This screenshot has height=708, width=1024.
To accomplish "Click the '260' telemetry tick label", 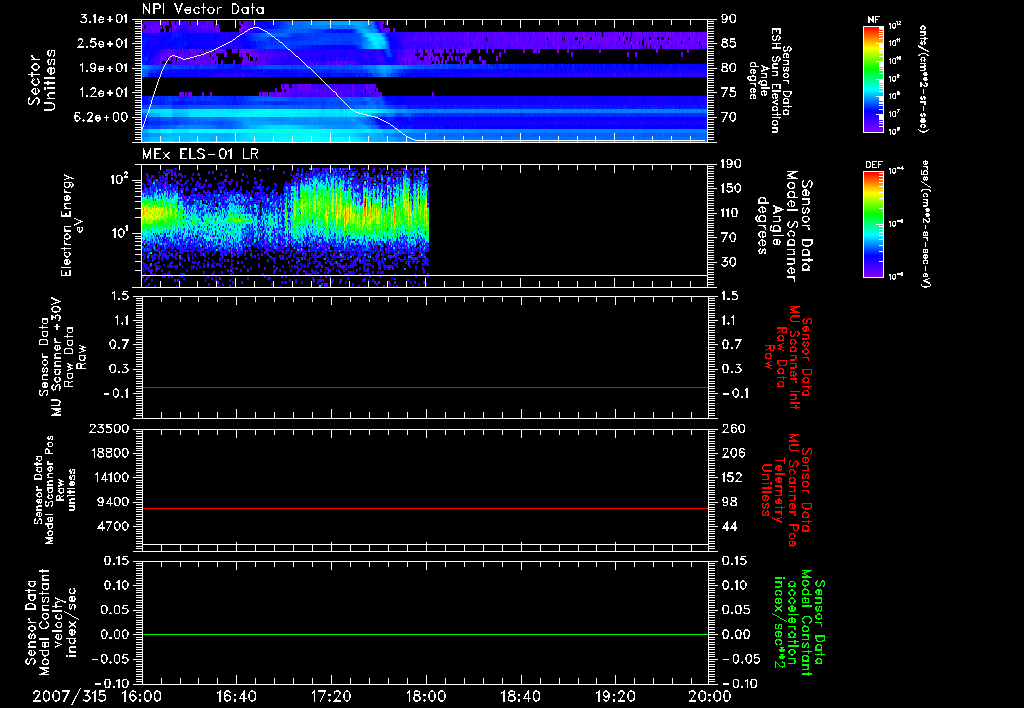I will 732,428.
